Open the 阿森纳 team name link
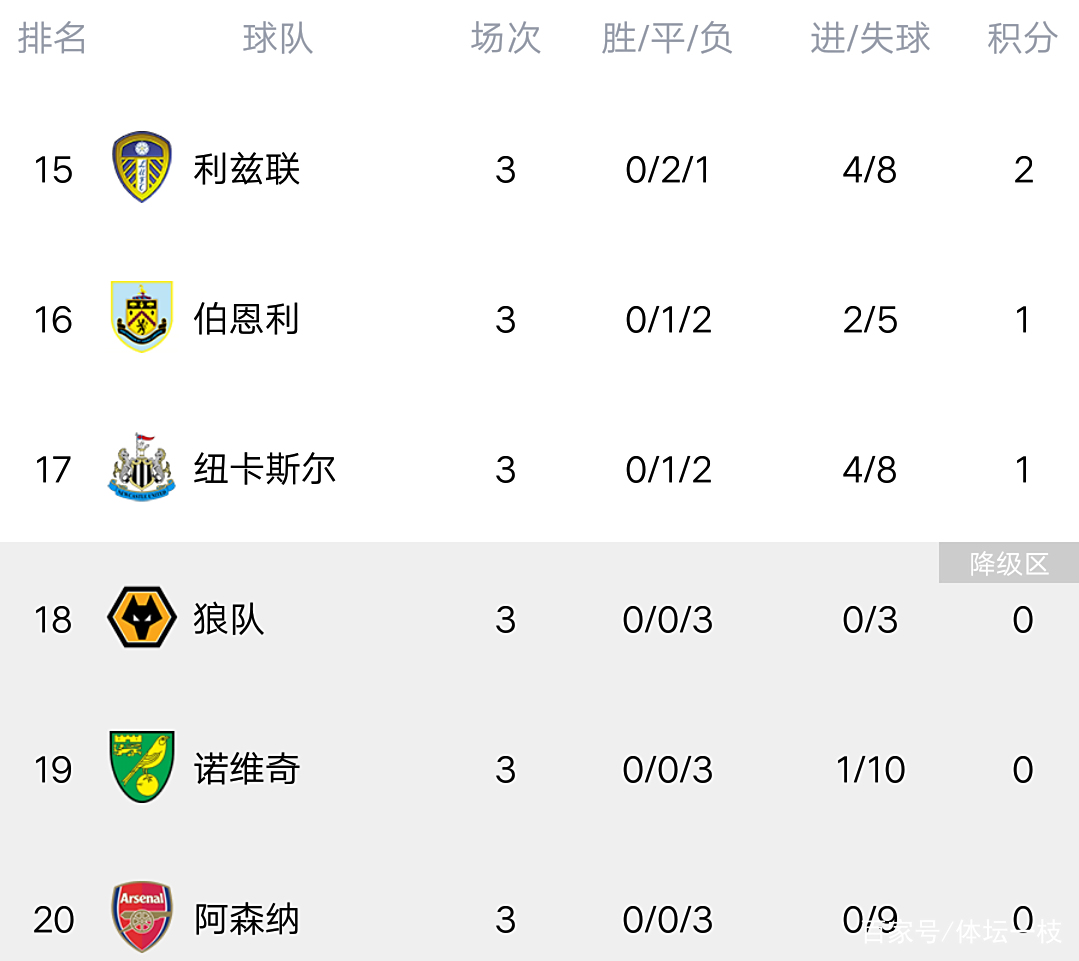The image size is (1079, 961). 247,919
